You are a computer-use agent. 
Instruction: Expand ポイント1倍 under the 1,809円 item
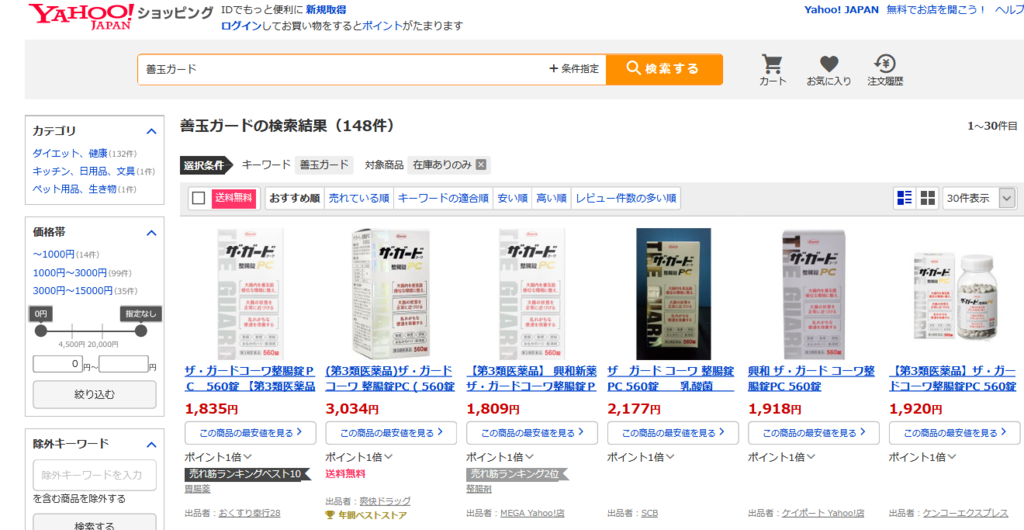tap(500, 457)
